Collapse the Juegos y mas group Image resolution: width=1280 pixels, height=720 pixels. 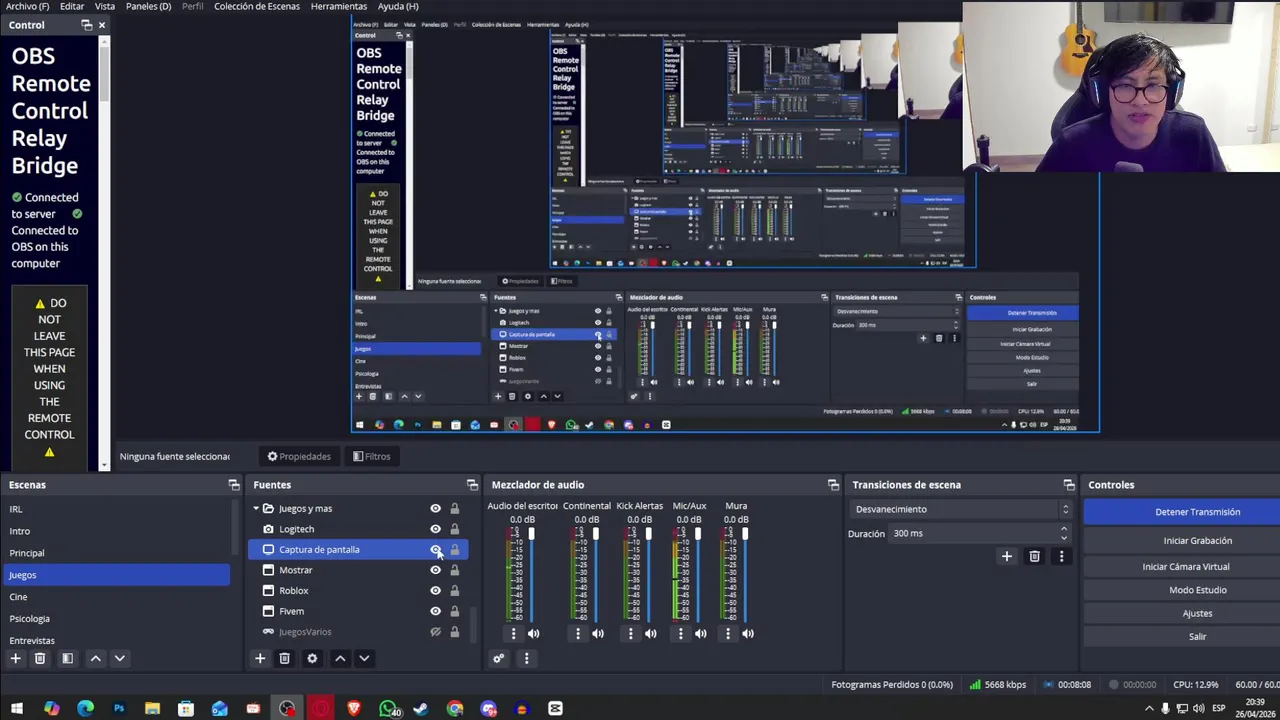[x=256, y=509]
